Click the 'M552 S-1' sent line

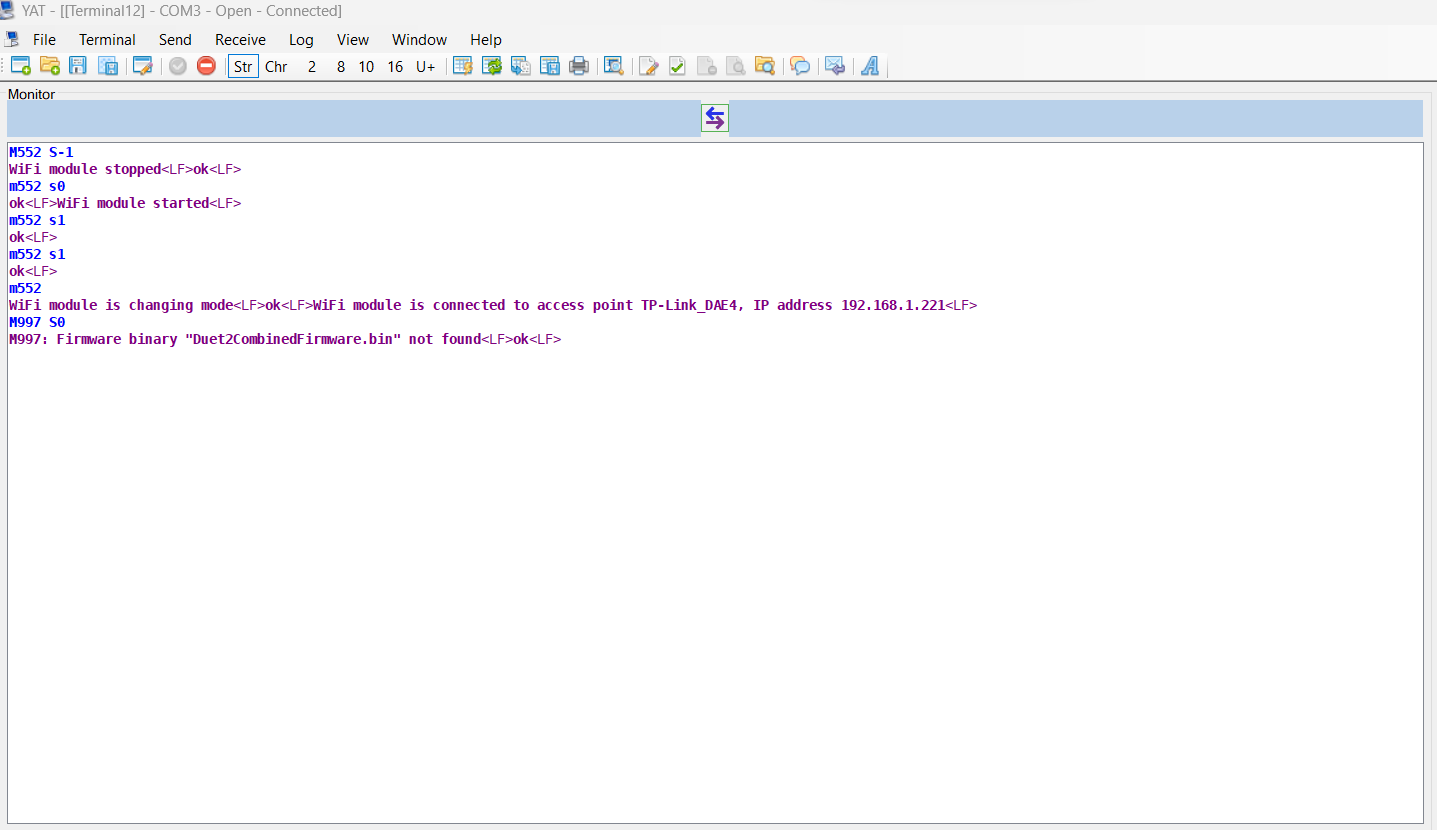click(x=41, y=152)
